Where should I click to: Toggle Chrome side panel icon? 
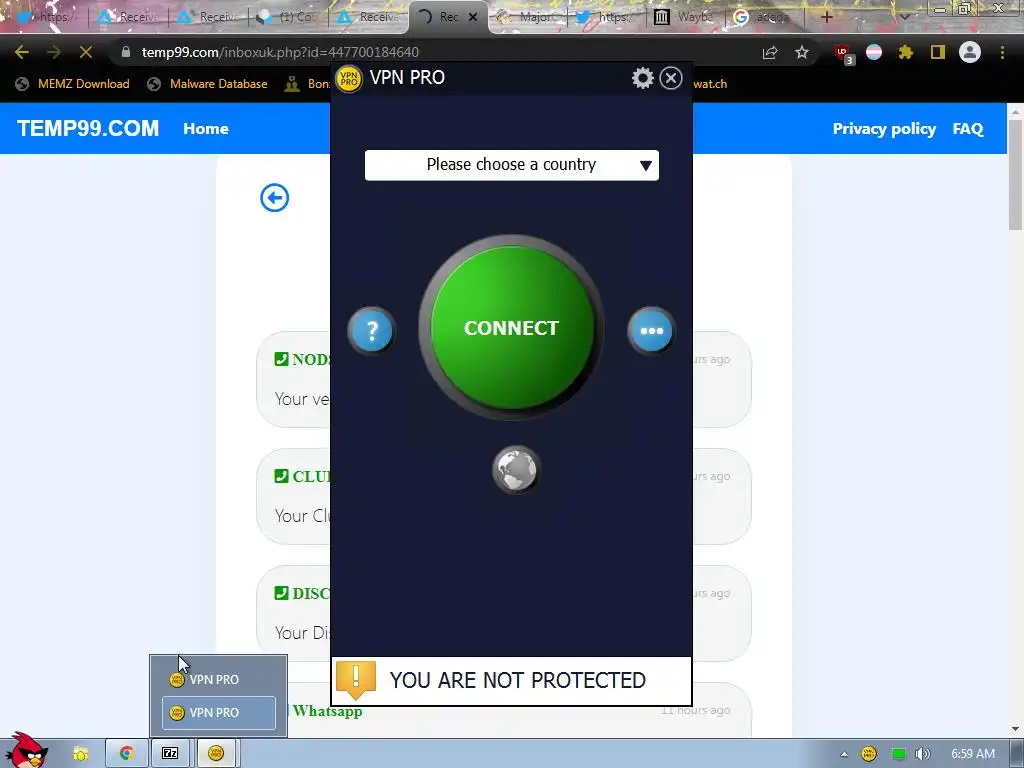(938, 52)
